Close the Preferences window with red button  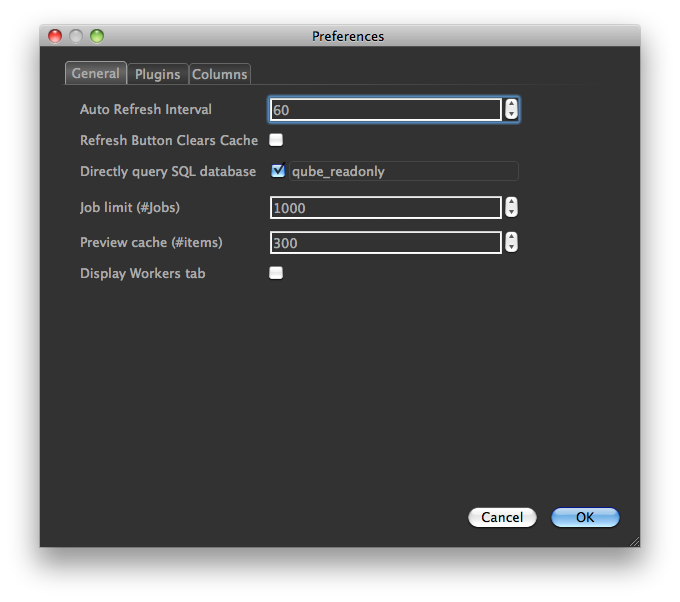pos(55,36)
